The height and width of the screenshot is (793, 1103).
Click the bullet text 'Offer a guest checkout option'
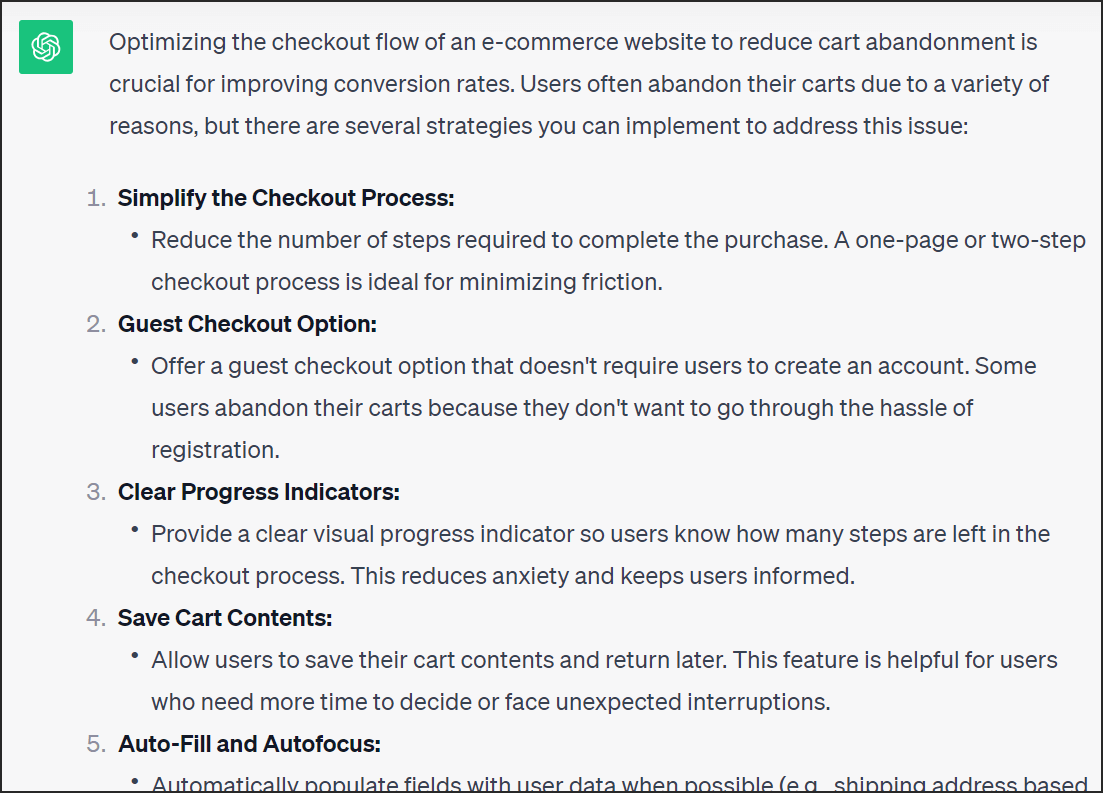[x=594, y=408]
